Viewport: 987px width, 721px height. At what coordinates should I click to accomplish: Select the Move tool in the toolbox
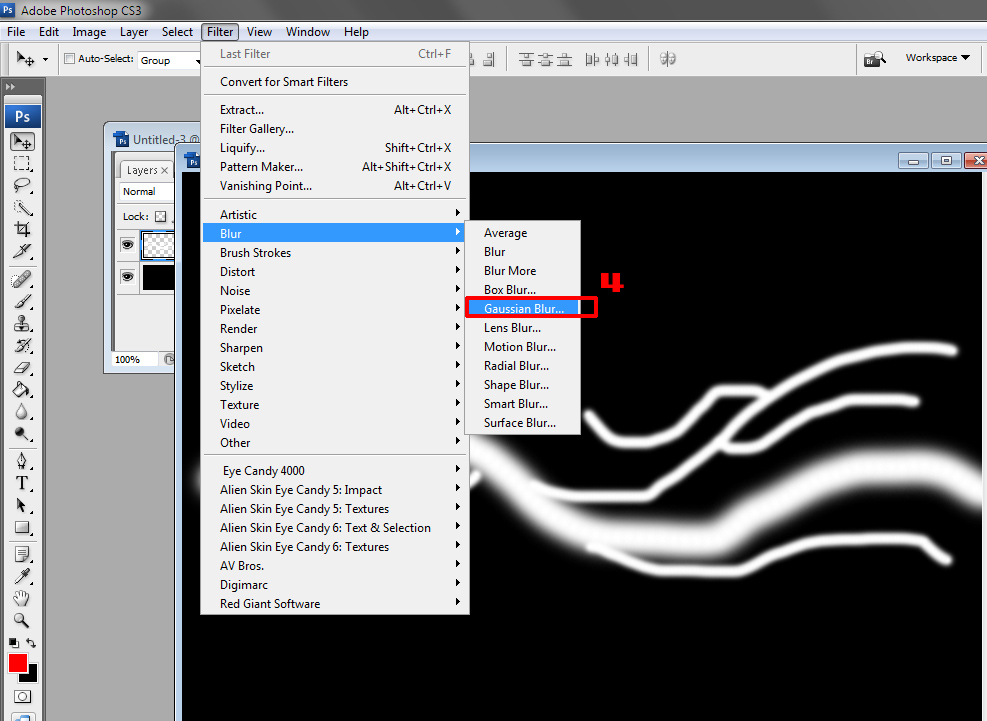click(x=22, y=142)
